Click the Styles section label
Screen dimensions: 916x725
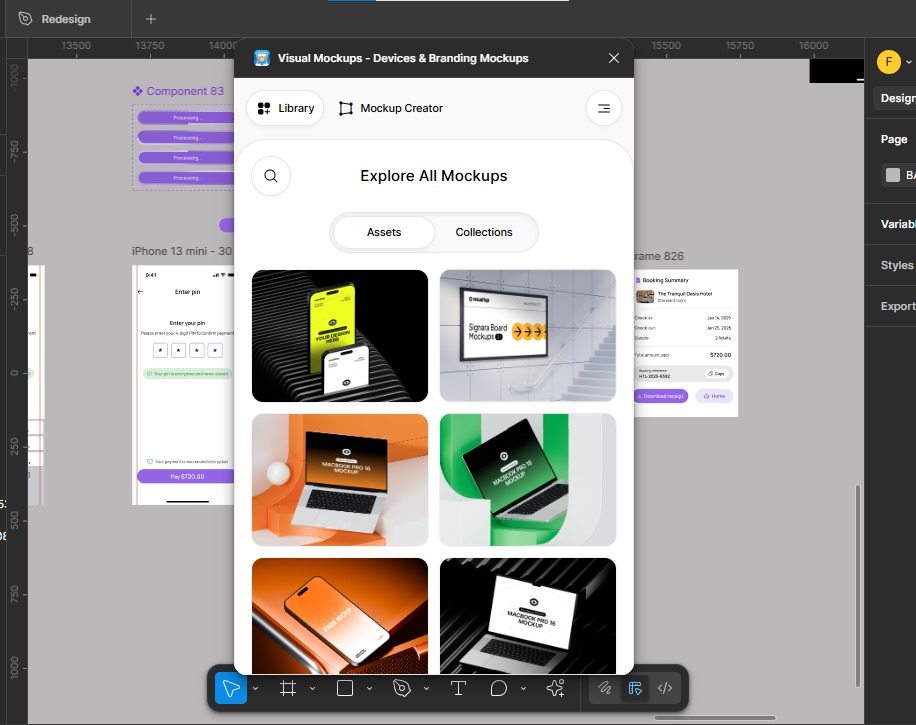click(897, 265)
